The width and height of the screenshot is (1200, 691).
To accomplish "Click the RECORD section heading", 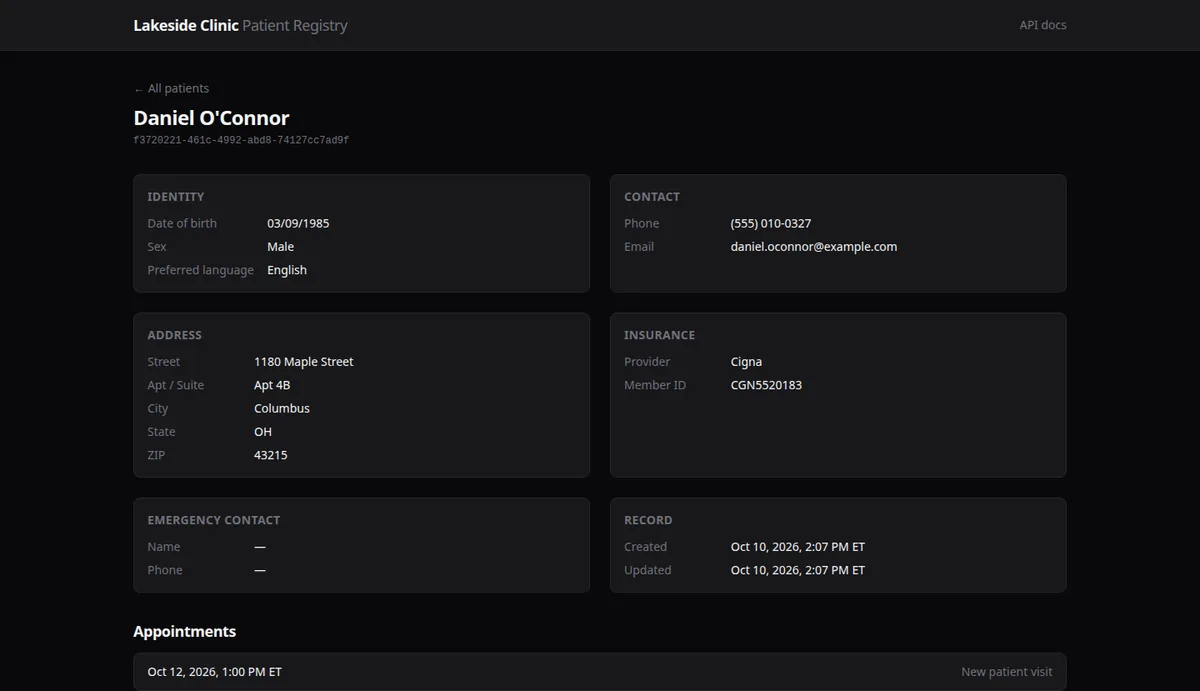I will (x=648, y=520).
